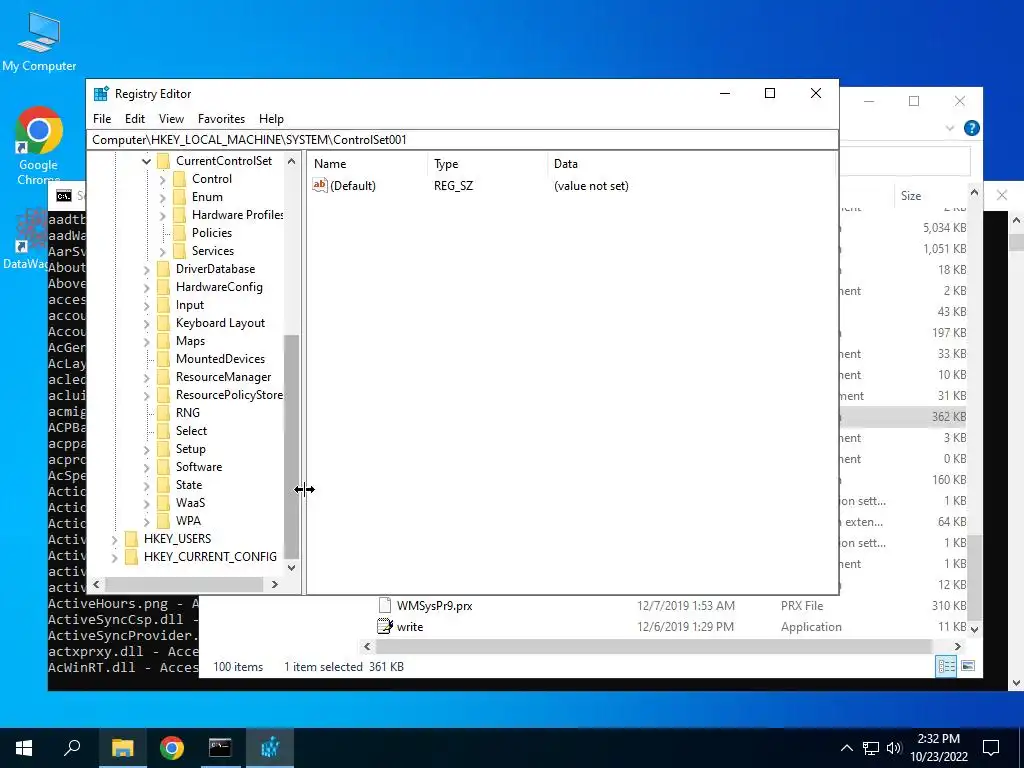Click the registry path address bar
The width and height of the screenshot is (1024, 768).
click(x=462, y=140)
